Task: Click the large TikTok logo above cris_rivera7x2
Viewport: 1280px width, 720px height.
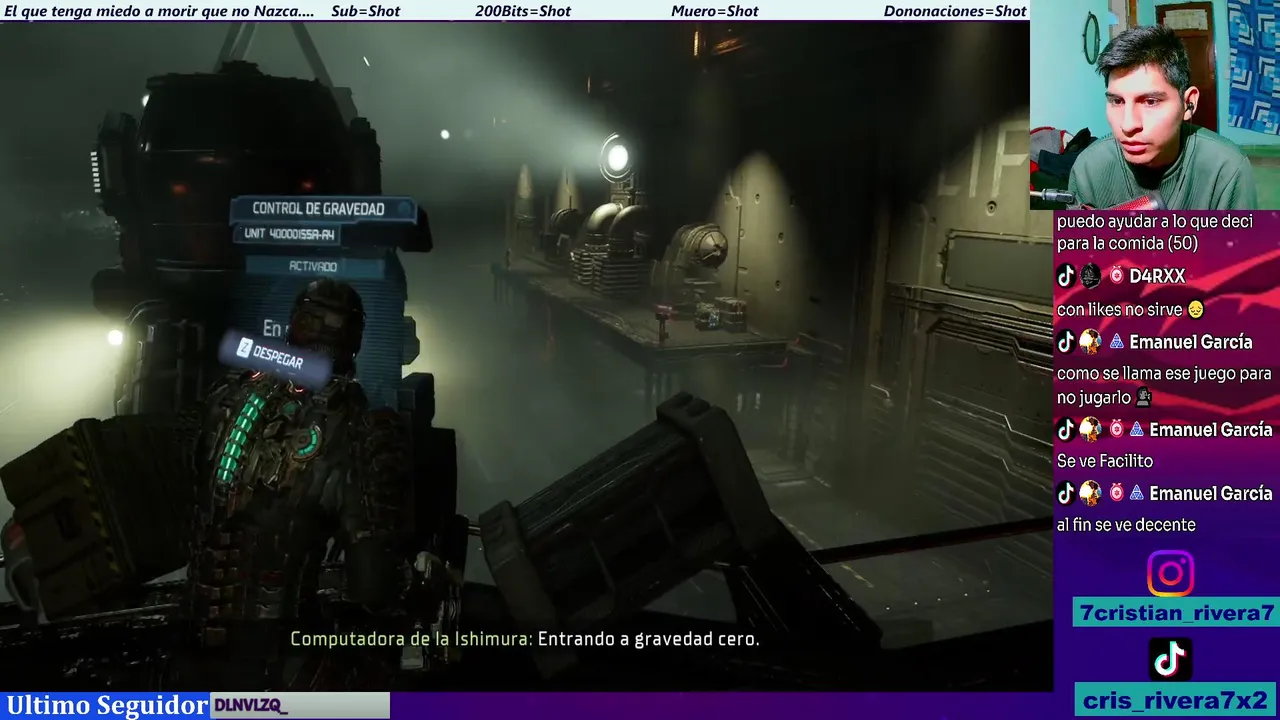Action: point(1170,658)
